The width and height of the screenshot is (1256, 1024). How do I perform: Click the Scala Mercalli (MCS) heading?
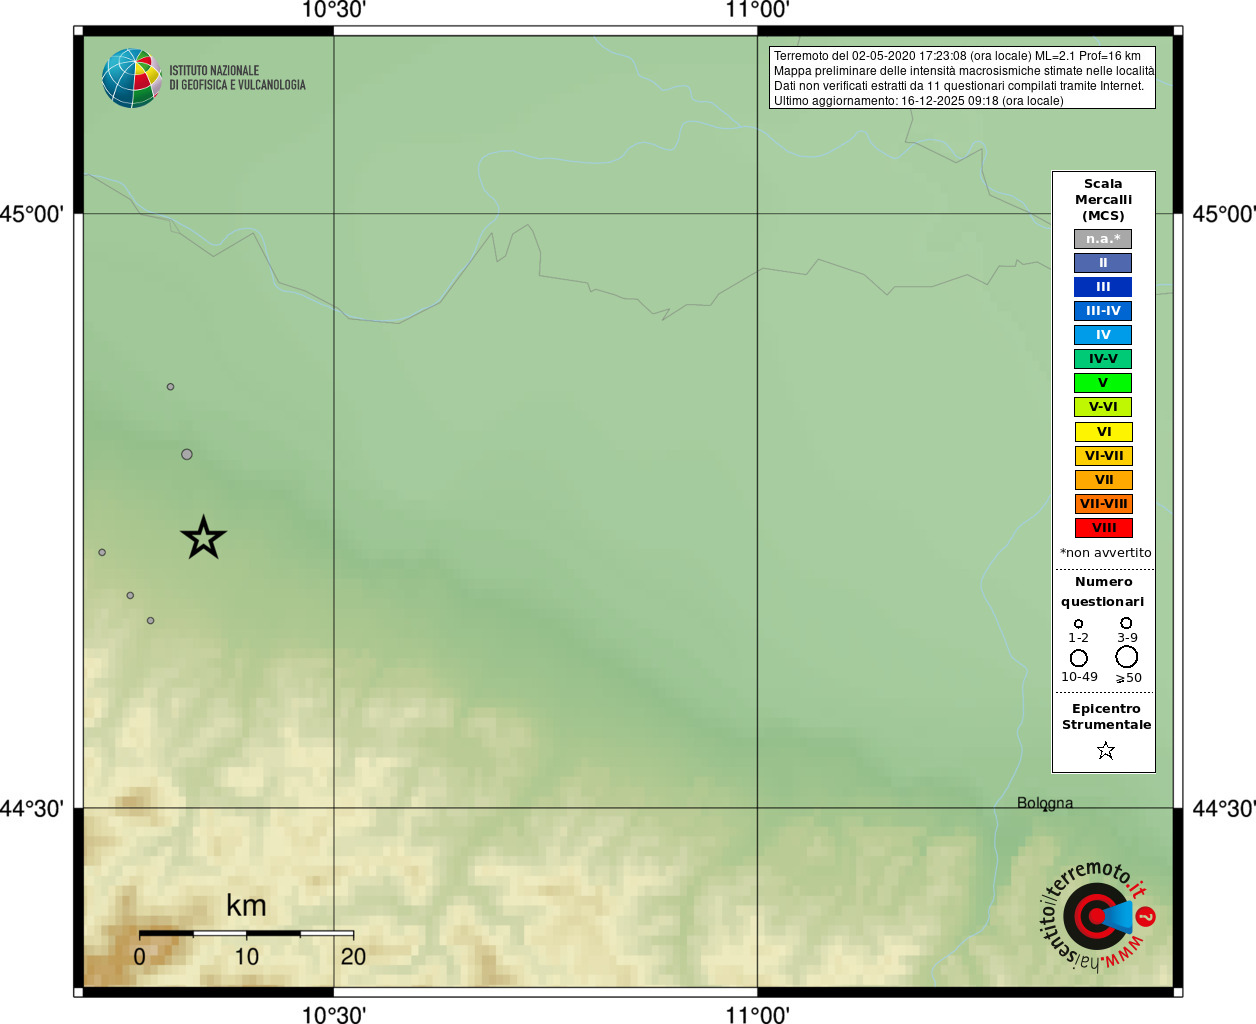click(1103, 200)
